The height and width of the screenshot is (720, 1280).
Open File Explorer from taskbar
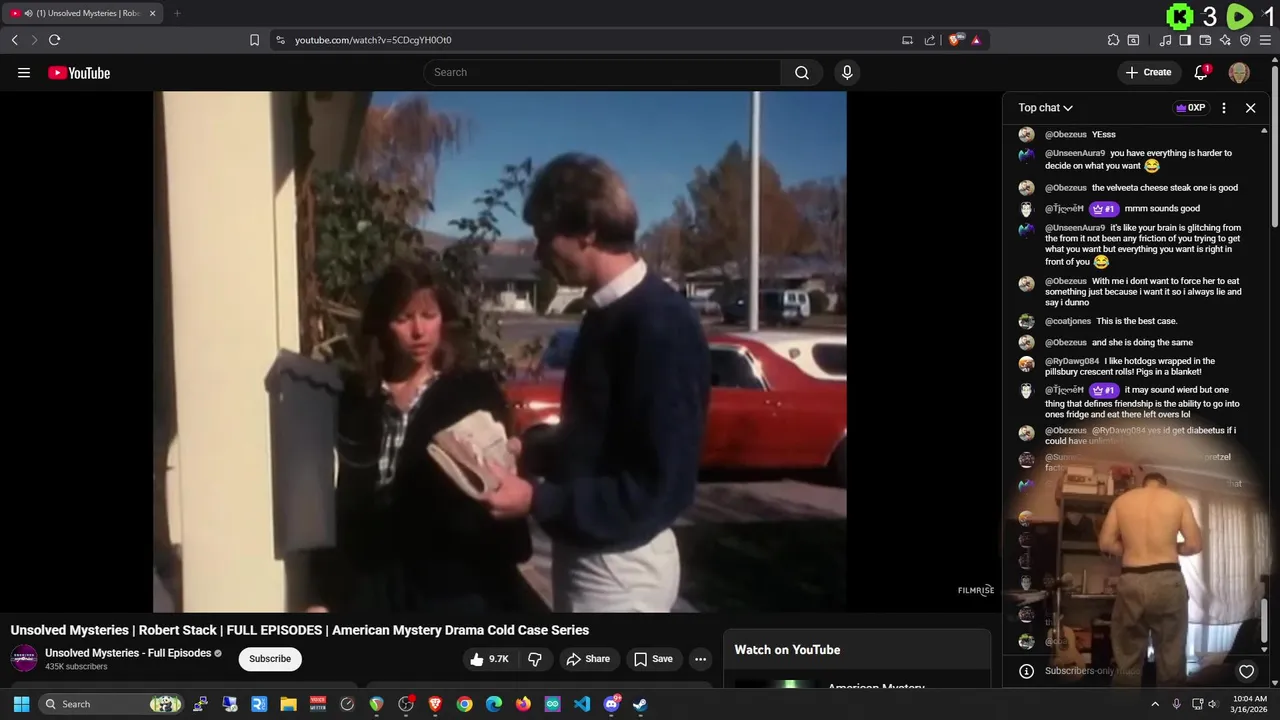288,704
